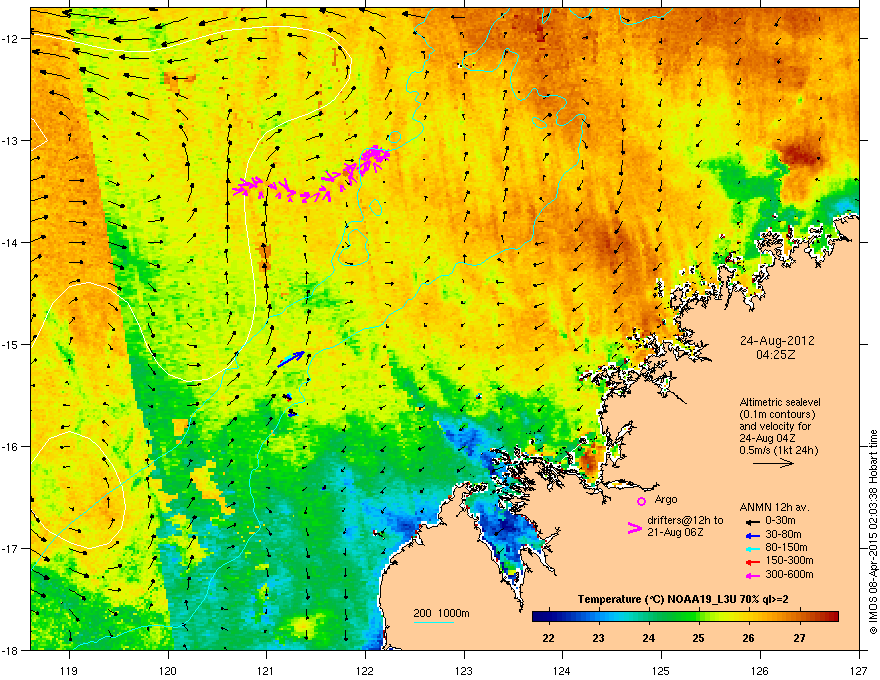Click the '300-600m' depth label
The image size is (880, 680).
(x=789, y=574)
